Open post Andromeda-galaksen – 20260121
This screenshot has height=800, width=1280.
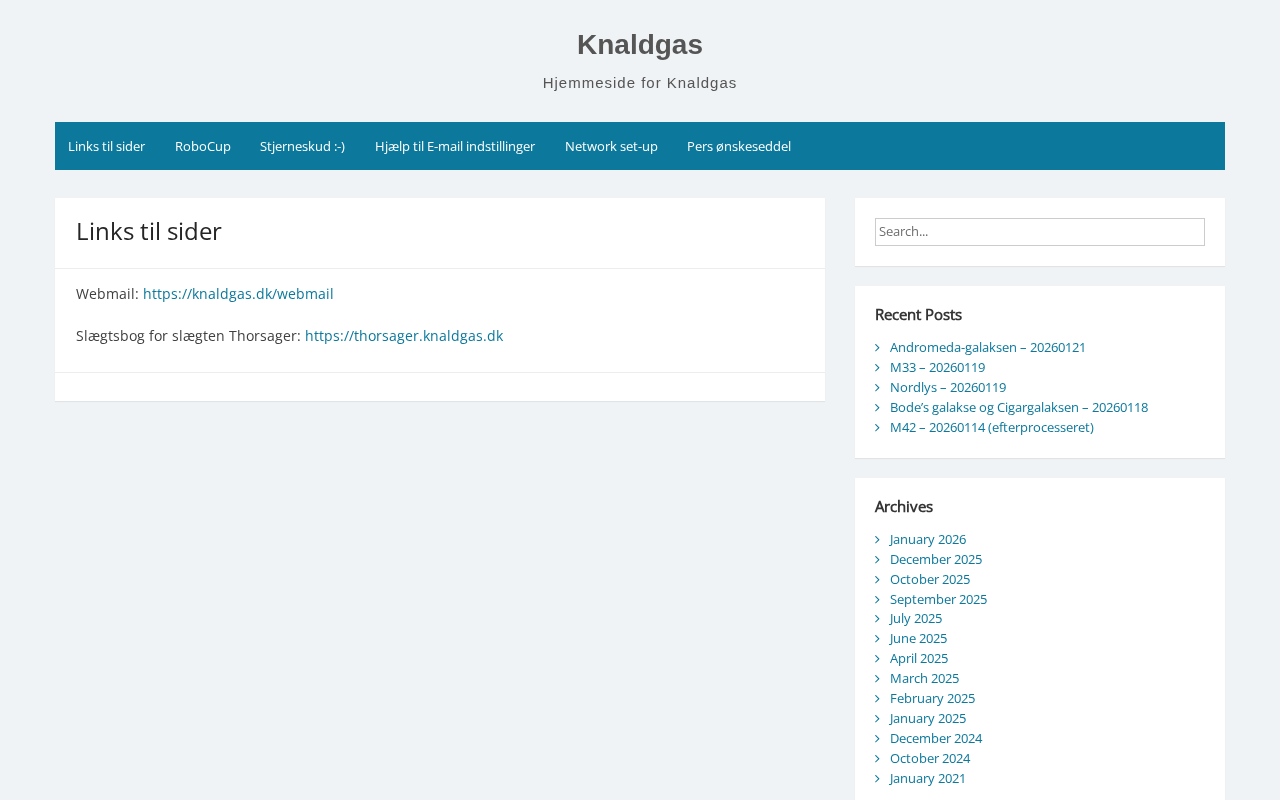(988, 347)
